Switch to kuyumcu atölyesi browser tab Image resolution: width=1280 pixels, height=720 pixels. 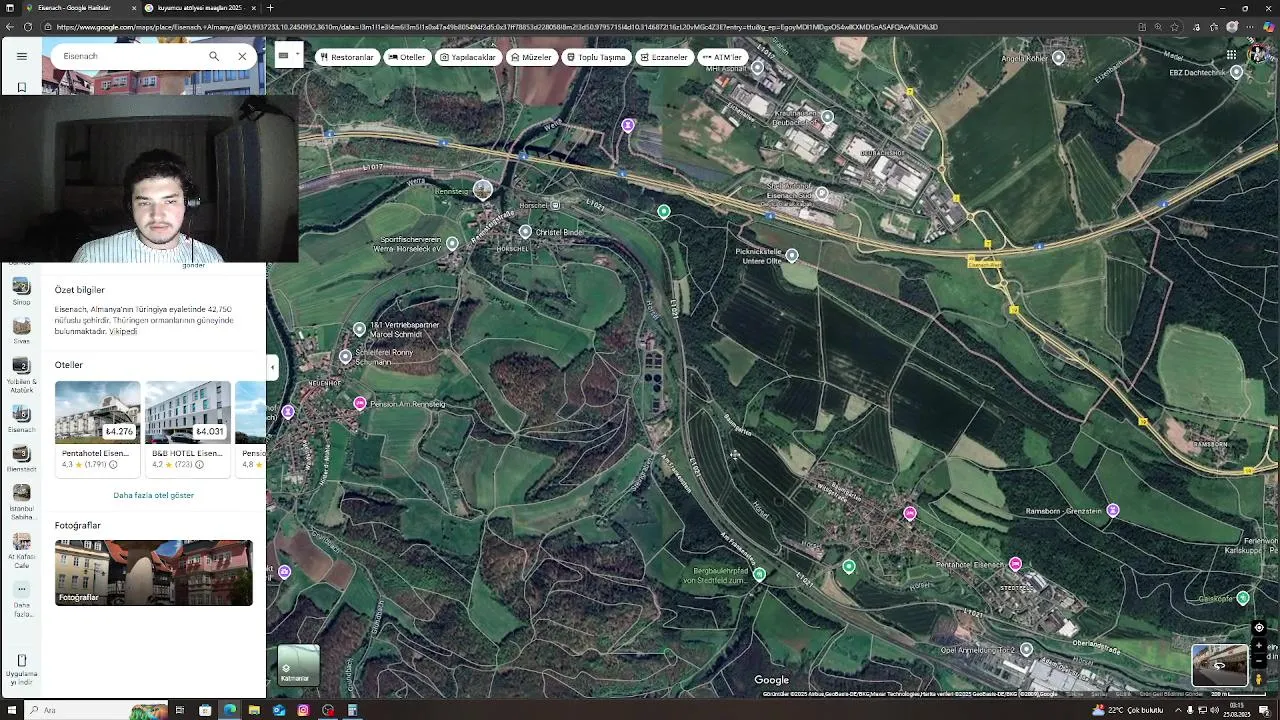point(199,8)
